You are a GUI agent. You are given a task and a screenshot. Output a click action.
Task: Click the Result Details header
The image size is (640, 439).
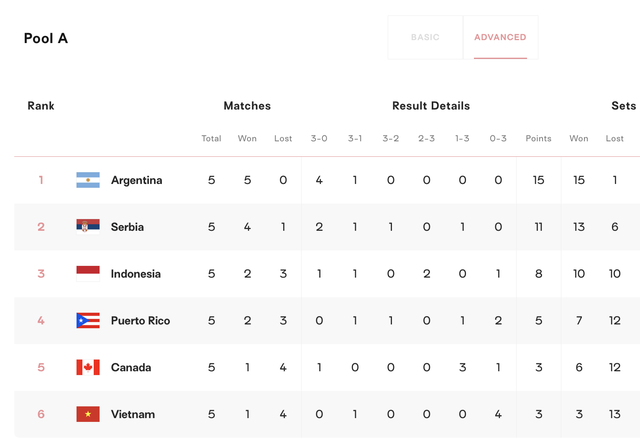(431, 106)
